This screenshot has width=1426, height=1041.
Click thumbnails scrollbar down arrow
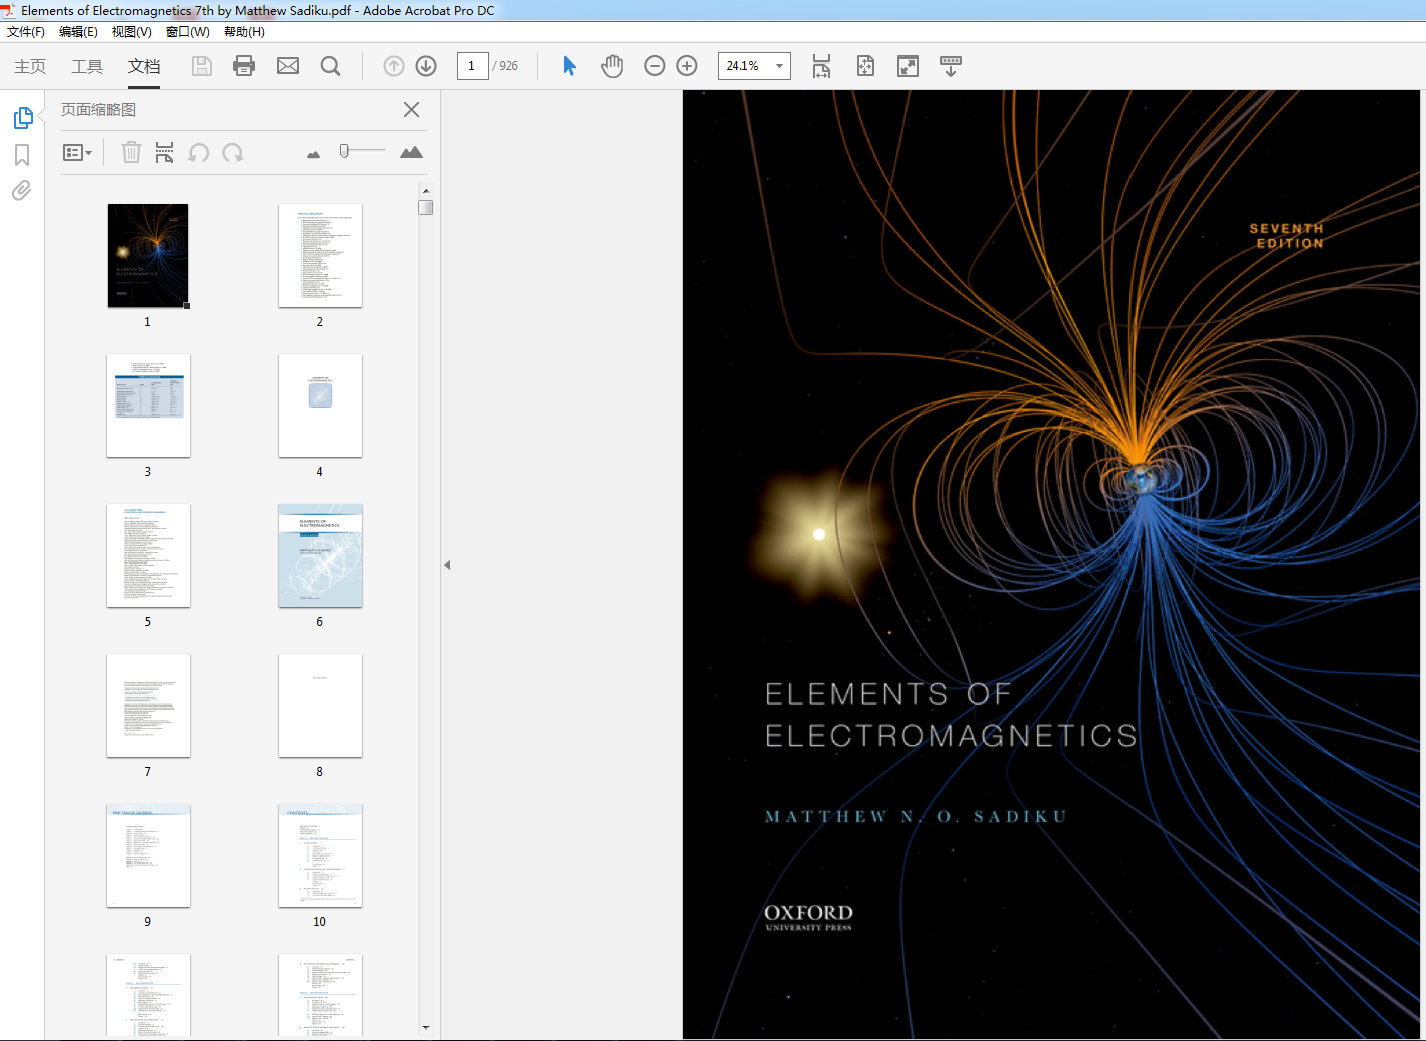426,1027
